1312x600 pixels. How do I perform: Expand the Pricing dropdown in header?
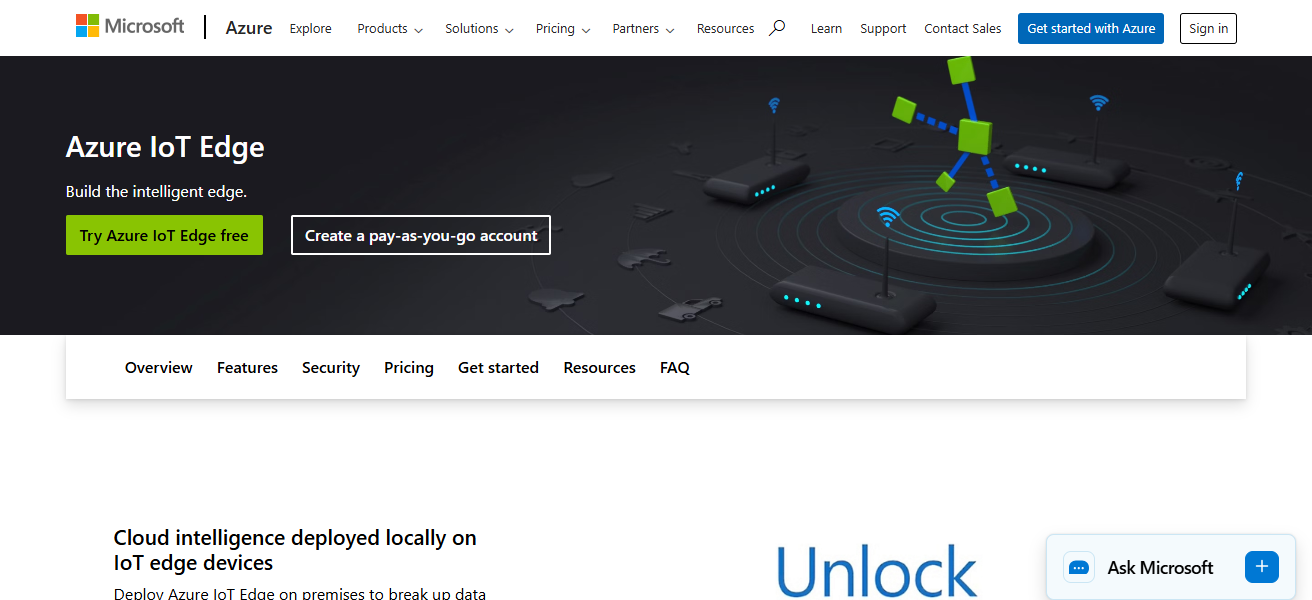tap(563, 29)
